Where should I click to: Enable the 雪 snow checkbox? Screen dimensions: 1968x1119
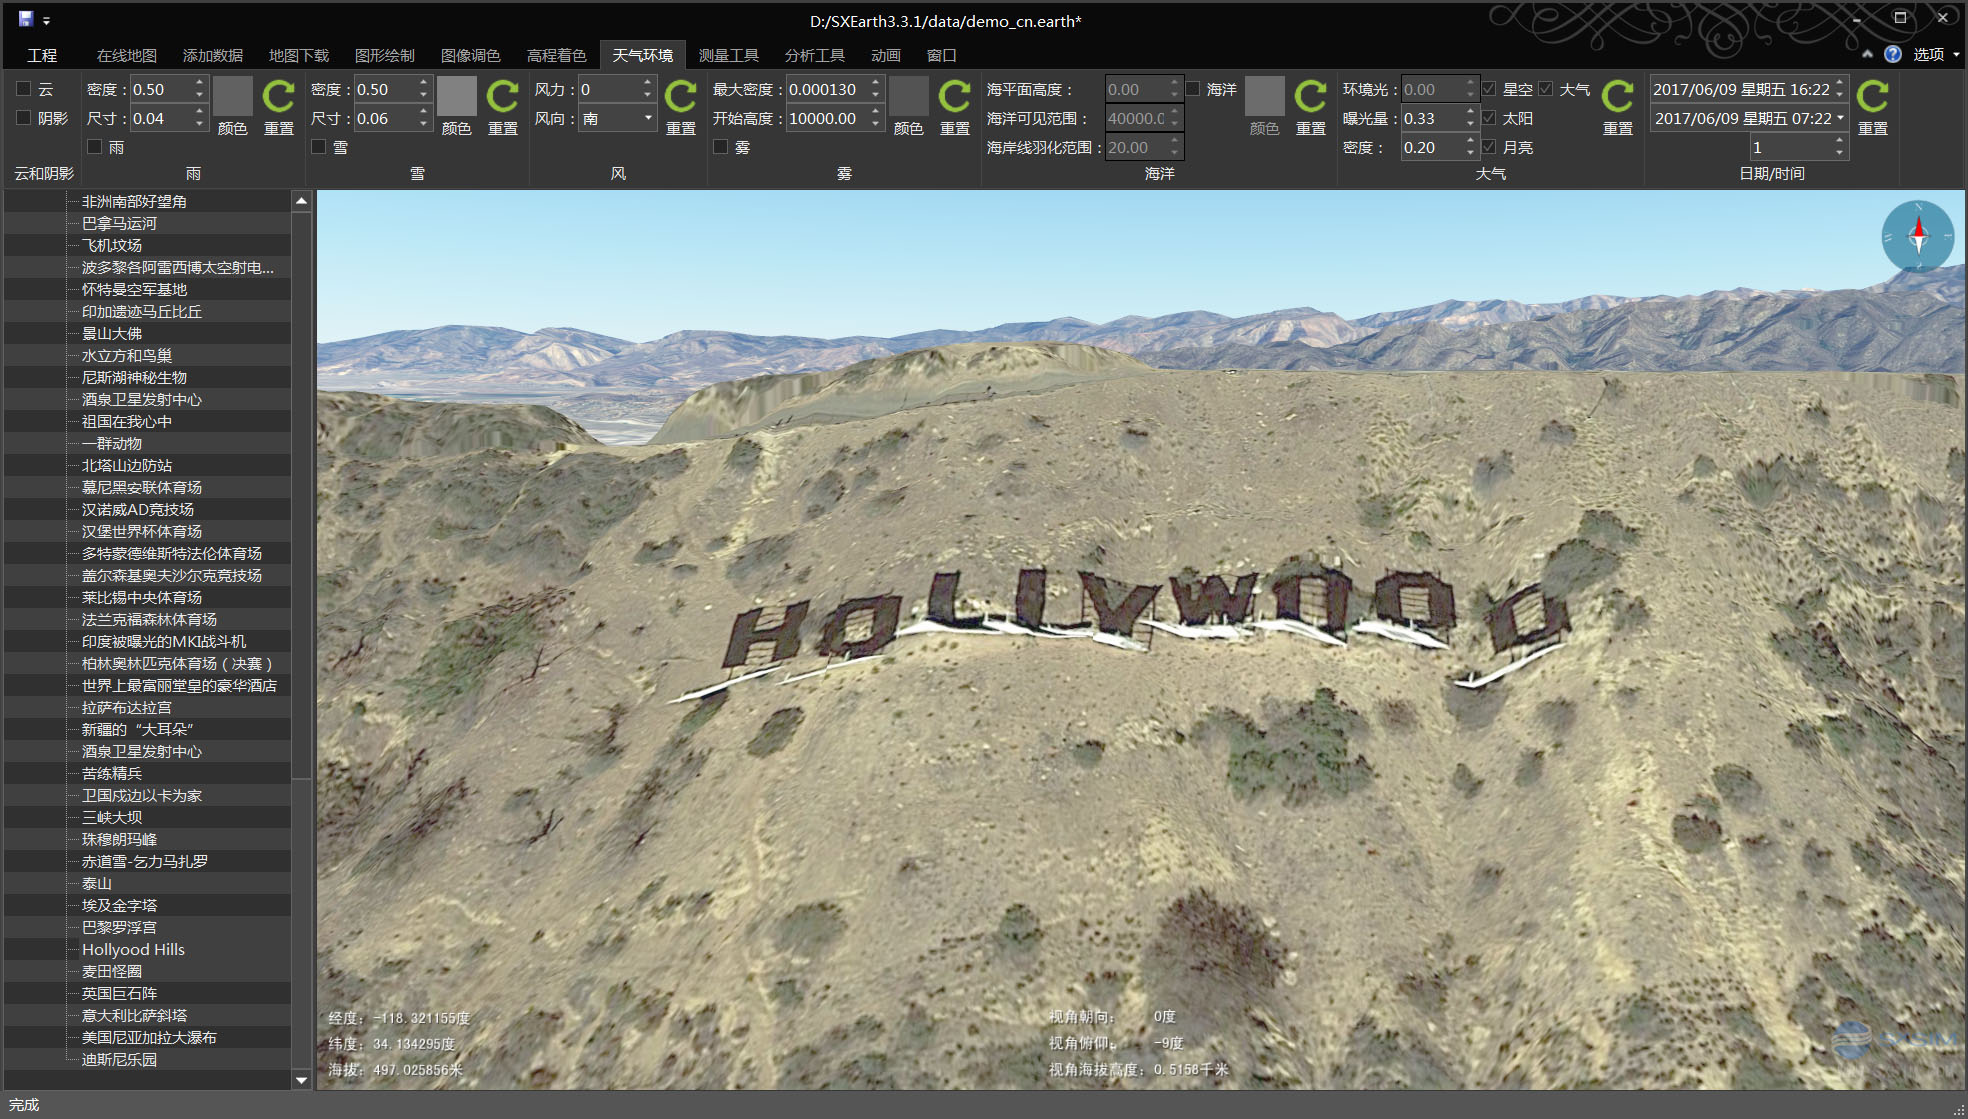click(319, 147)
